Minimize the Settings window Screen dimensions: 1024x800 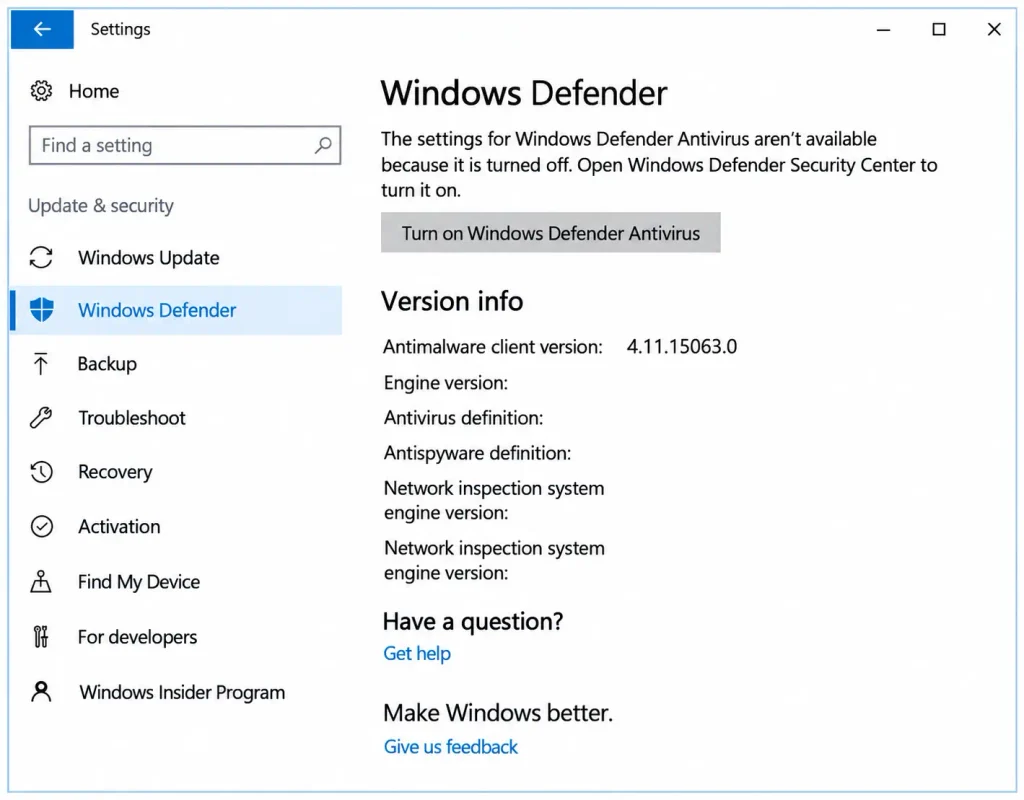tap(883, 29)
